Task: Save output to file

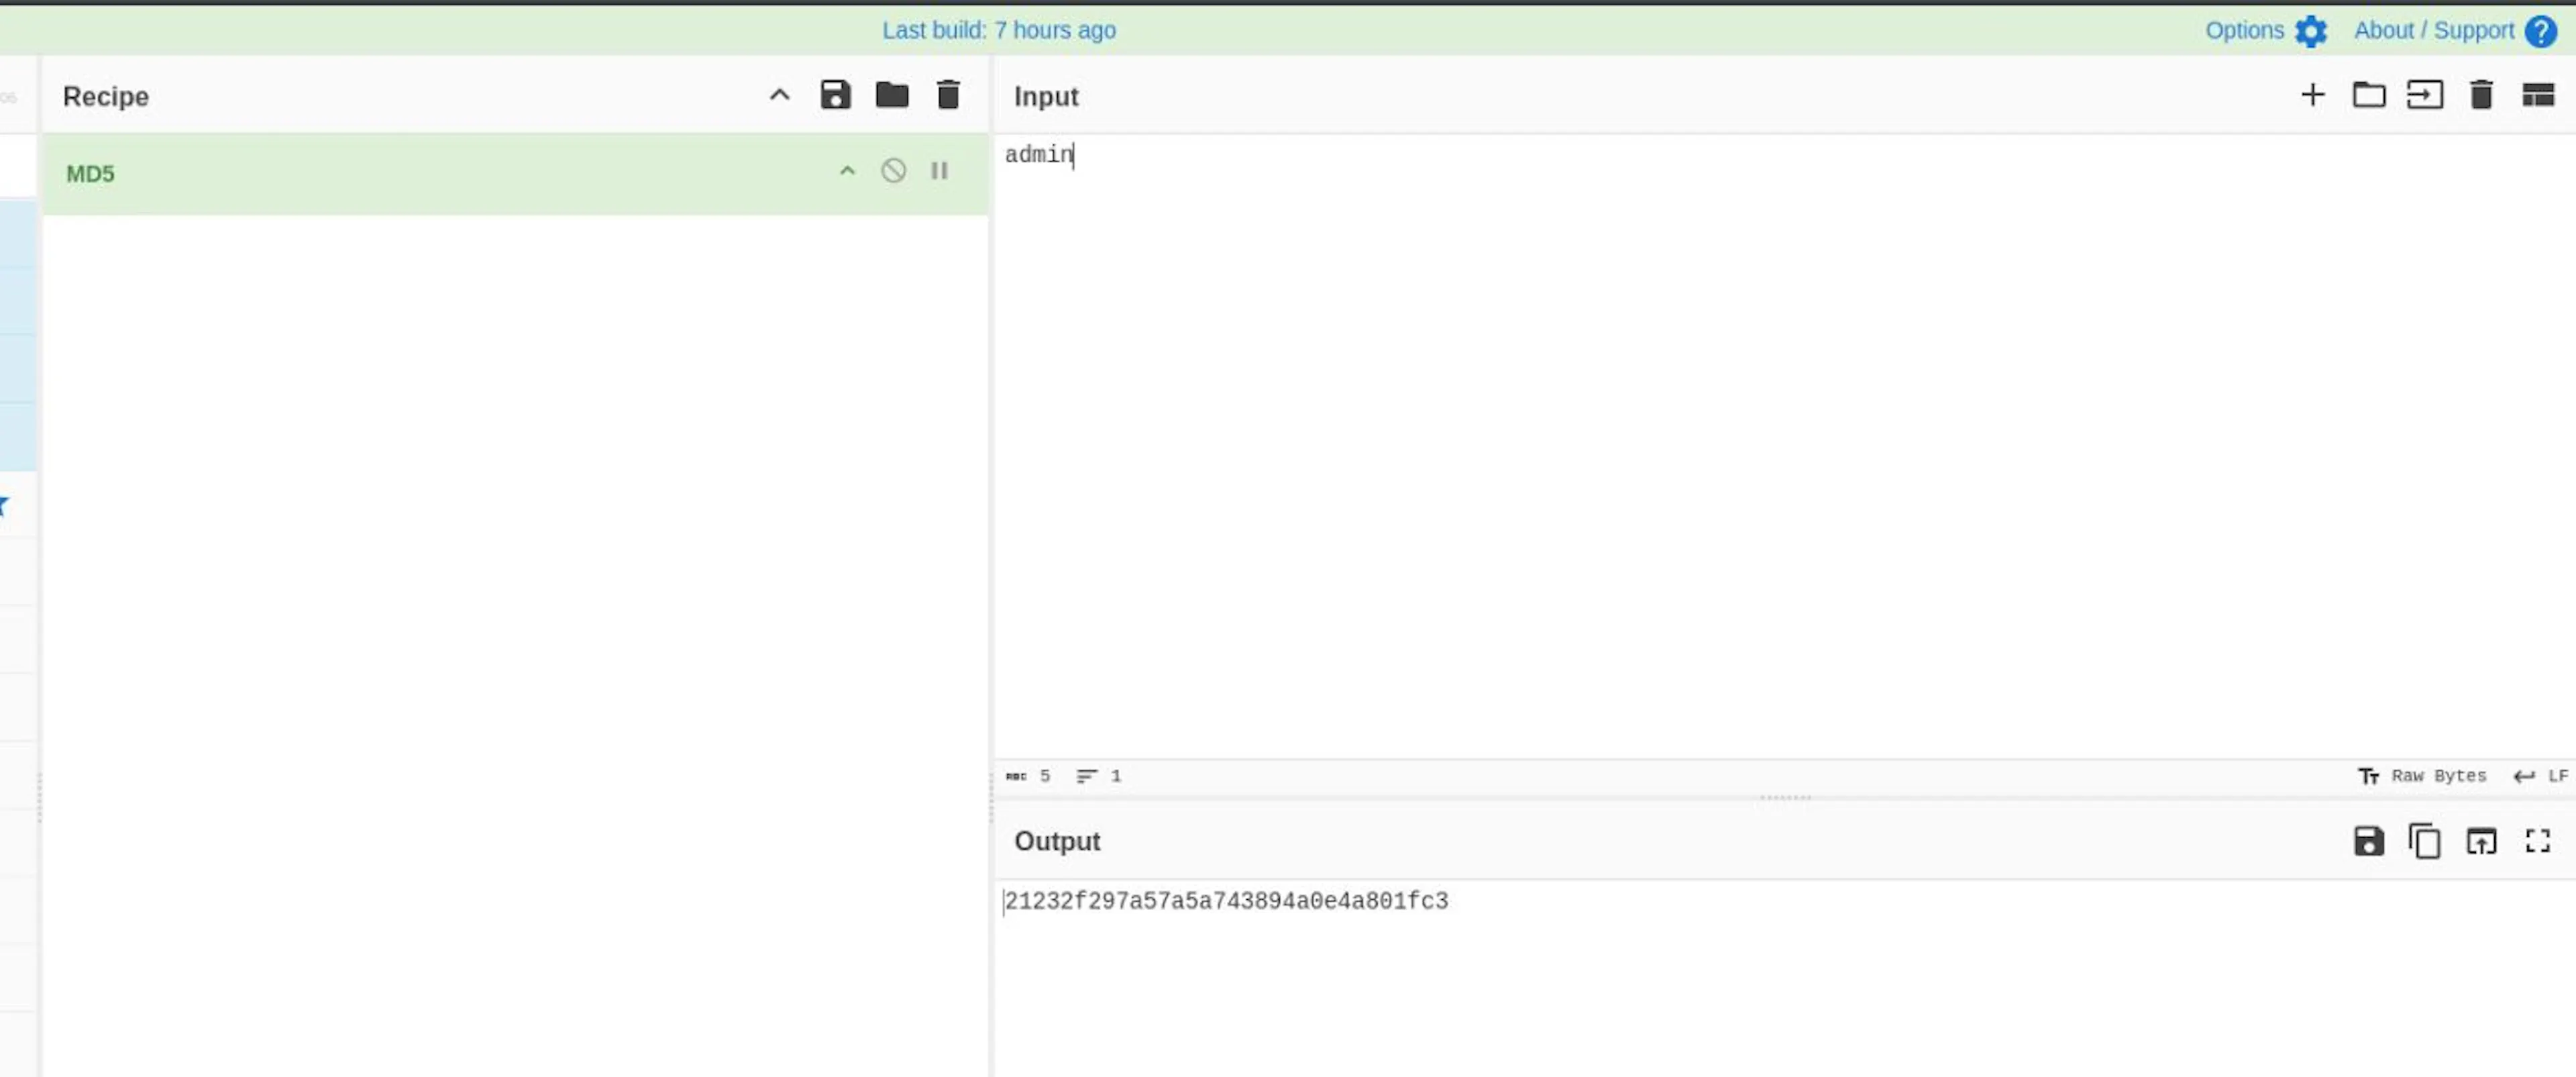Action: [2368, 841]
